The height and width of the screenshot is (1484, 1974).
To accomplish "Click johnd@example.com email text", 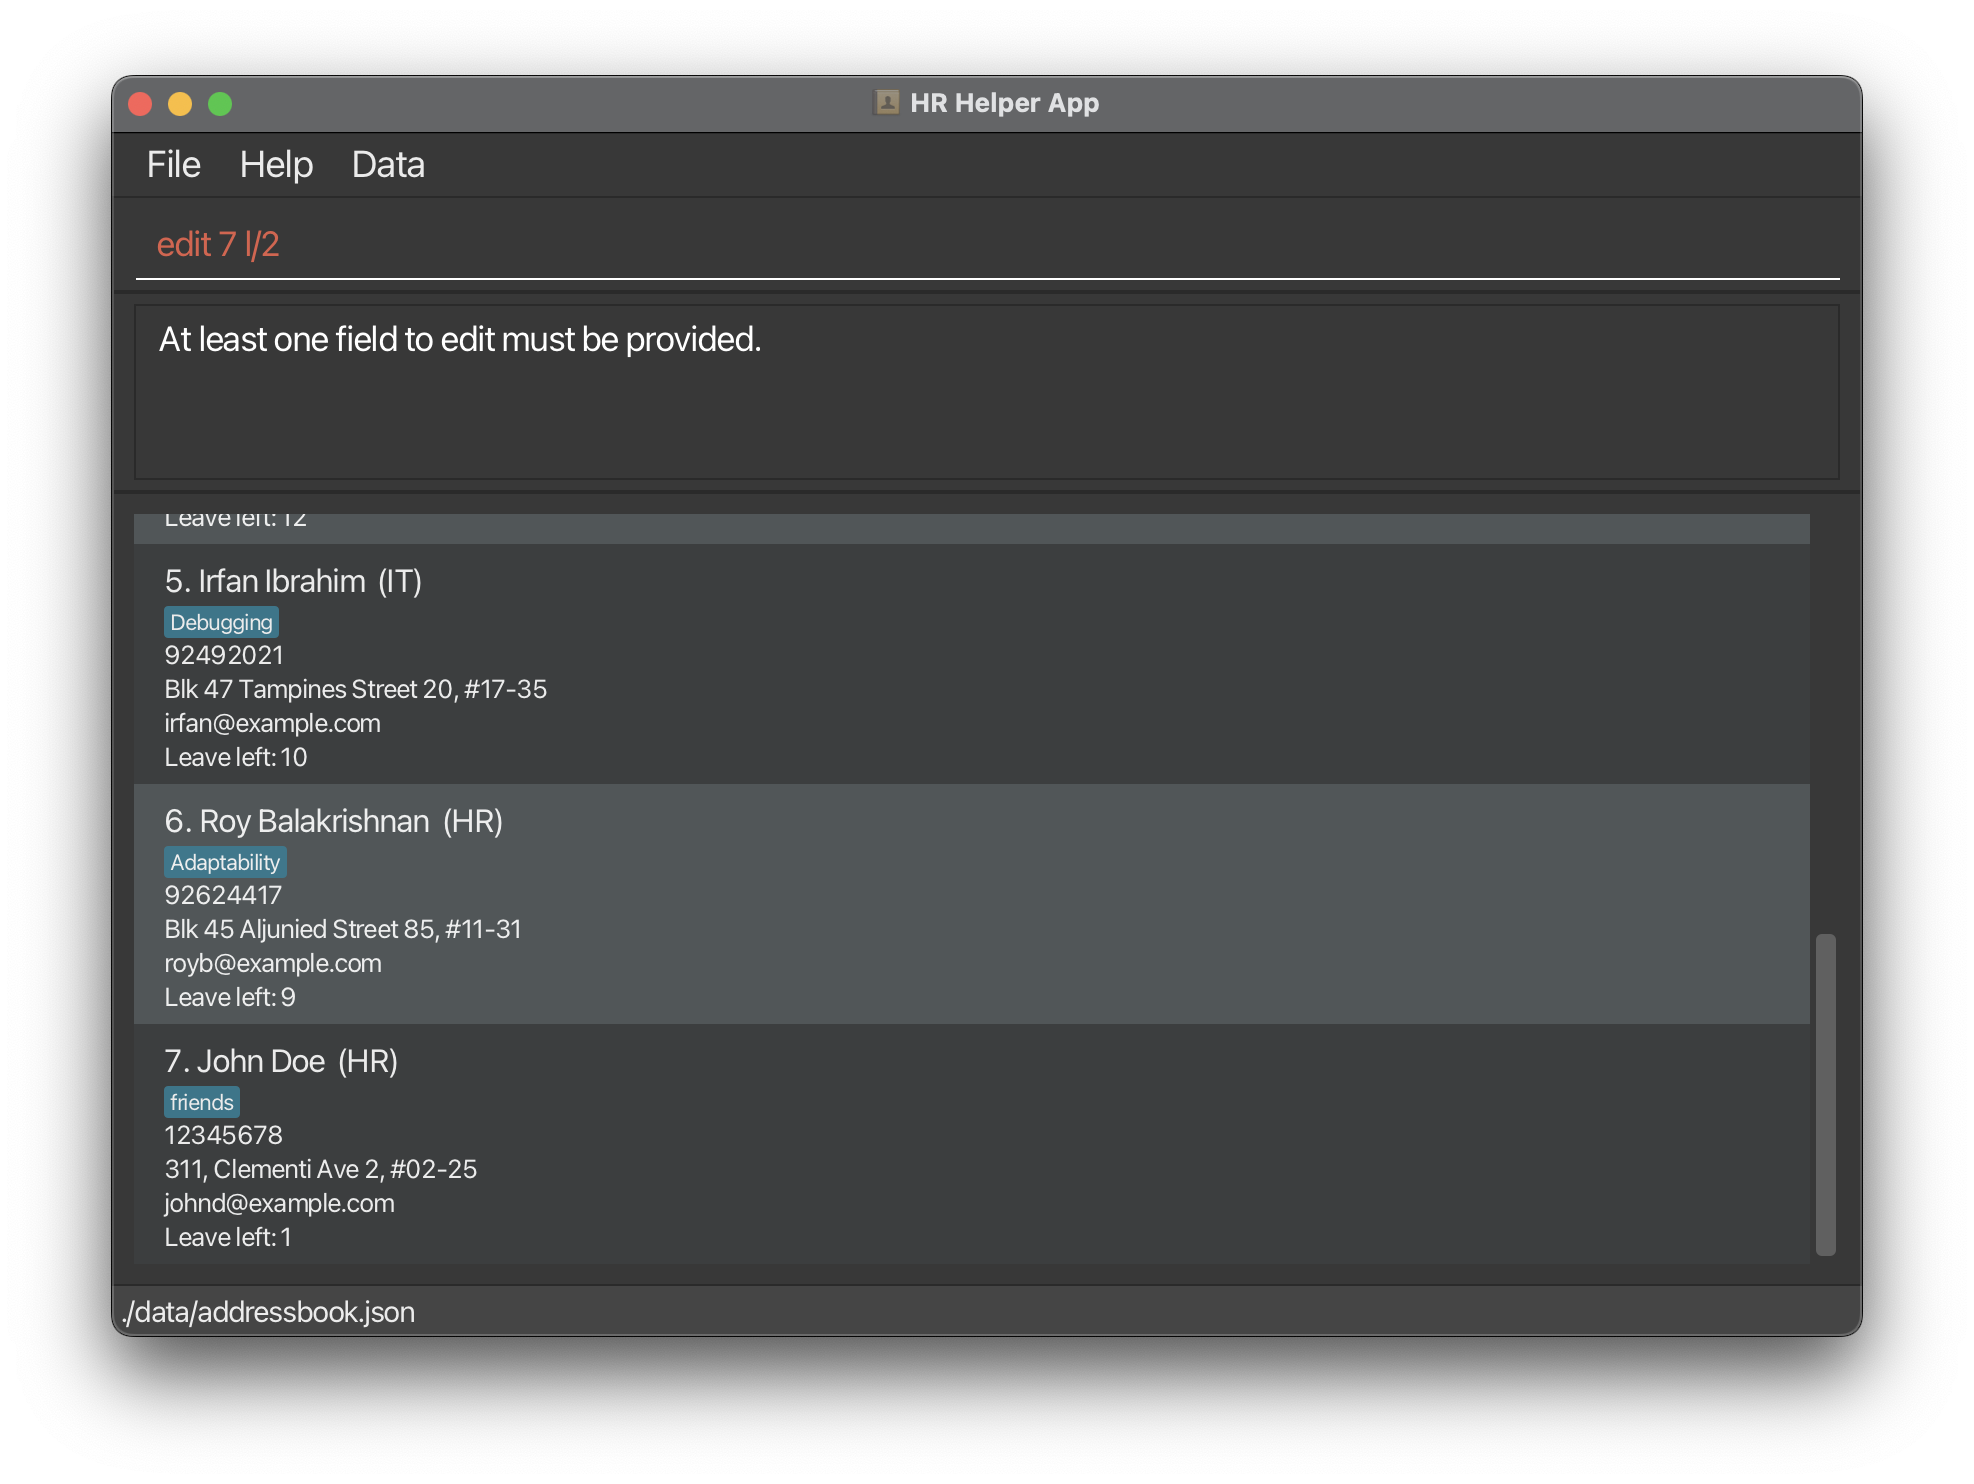I will 279,1203.
